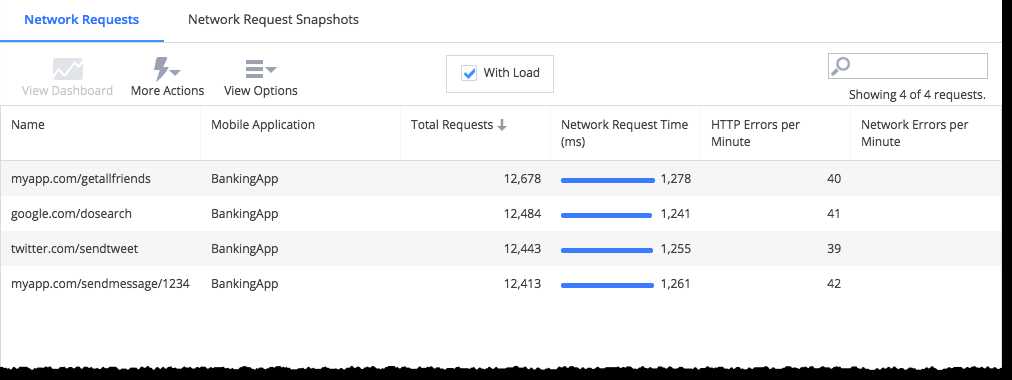Select myapp.com/getallfriends row name
Image resolution: width=1012 pixels, height=380 pixels.
pyautogui.click(x=81, y=179)
